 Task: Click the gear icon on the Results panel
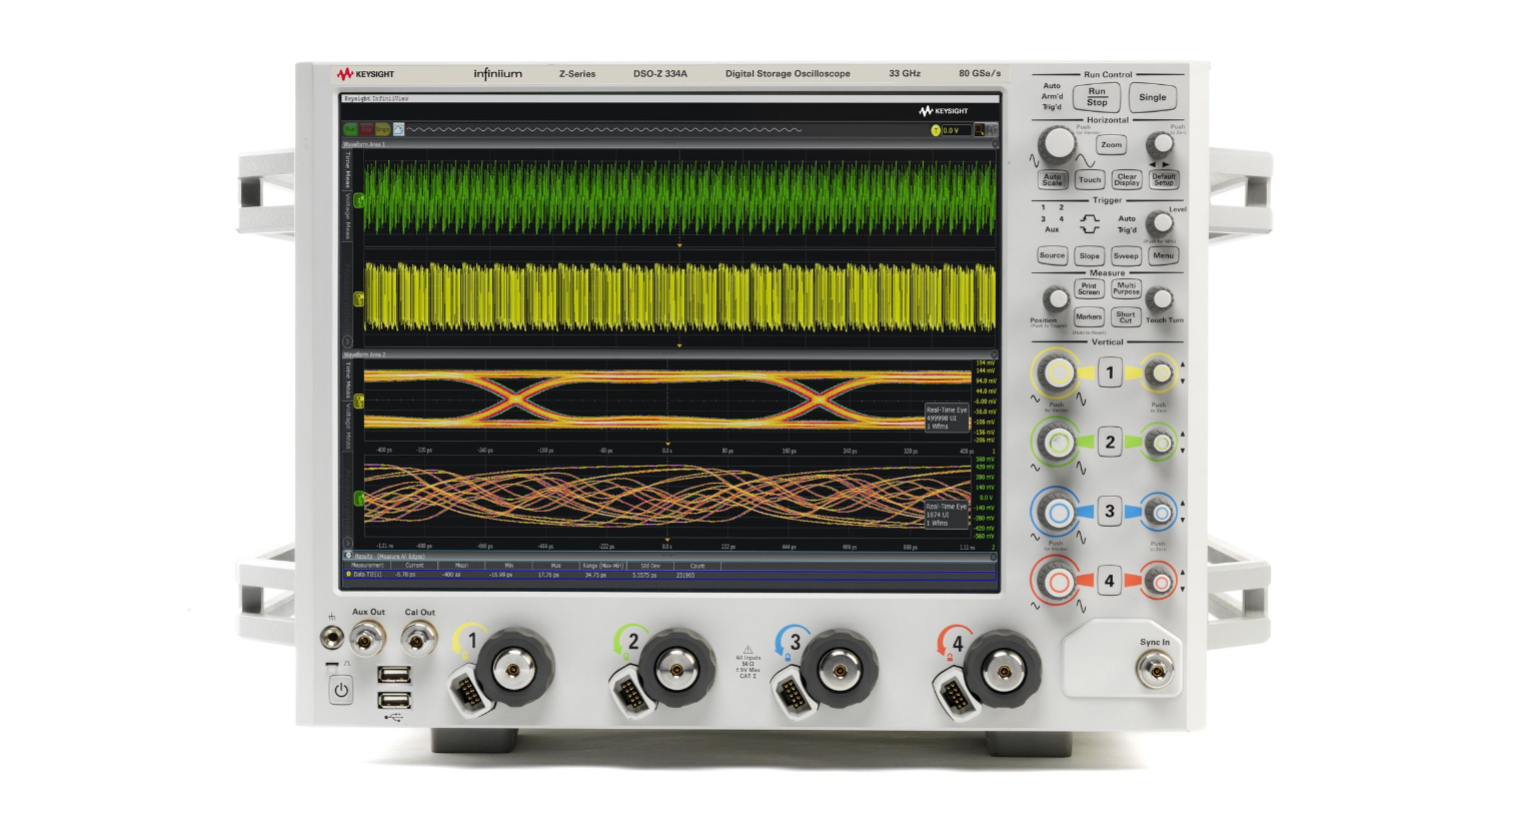click(348, 554)
